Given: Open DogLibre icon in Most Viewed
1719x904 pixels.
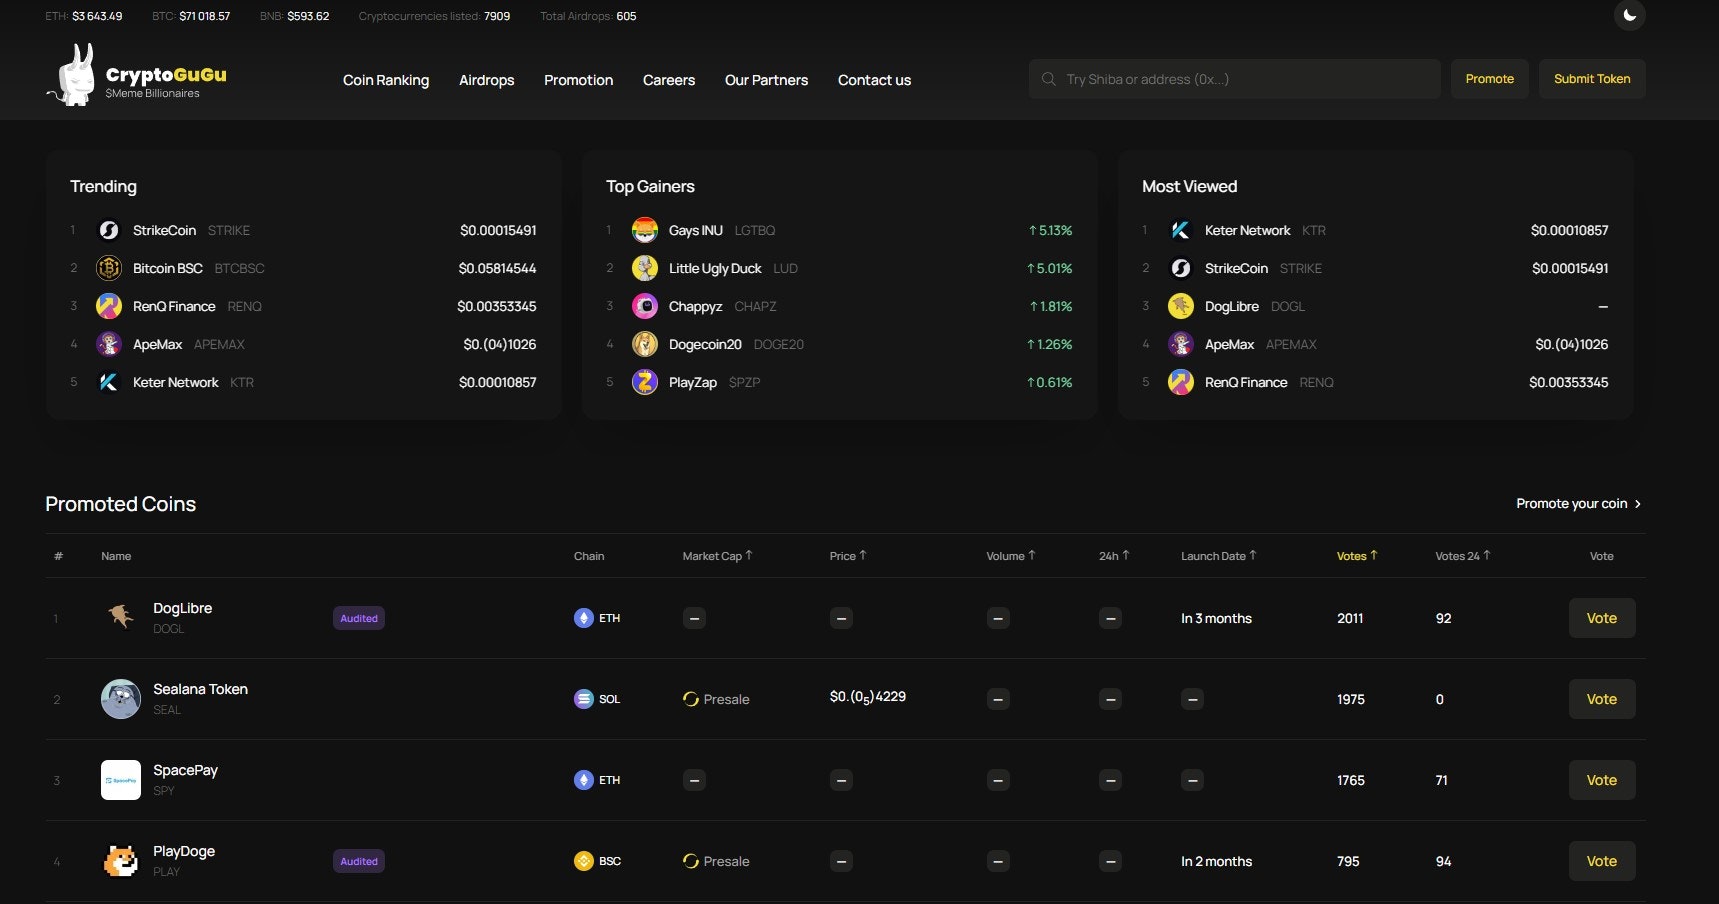Looking at the screenshot, I should pyautogui.click(x=1181, y=306).
